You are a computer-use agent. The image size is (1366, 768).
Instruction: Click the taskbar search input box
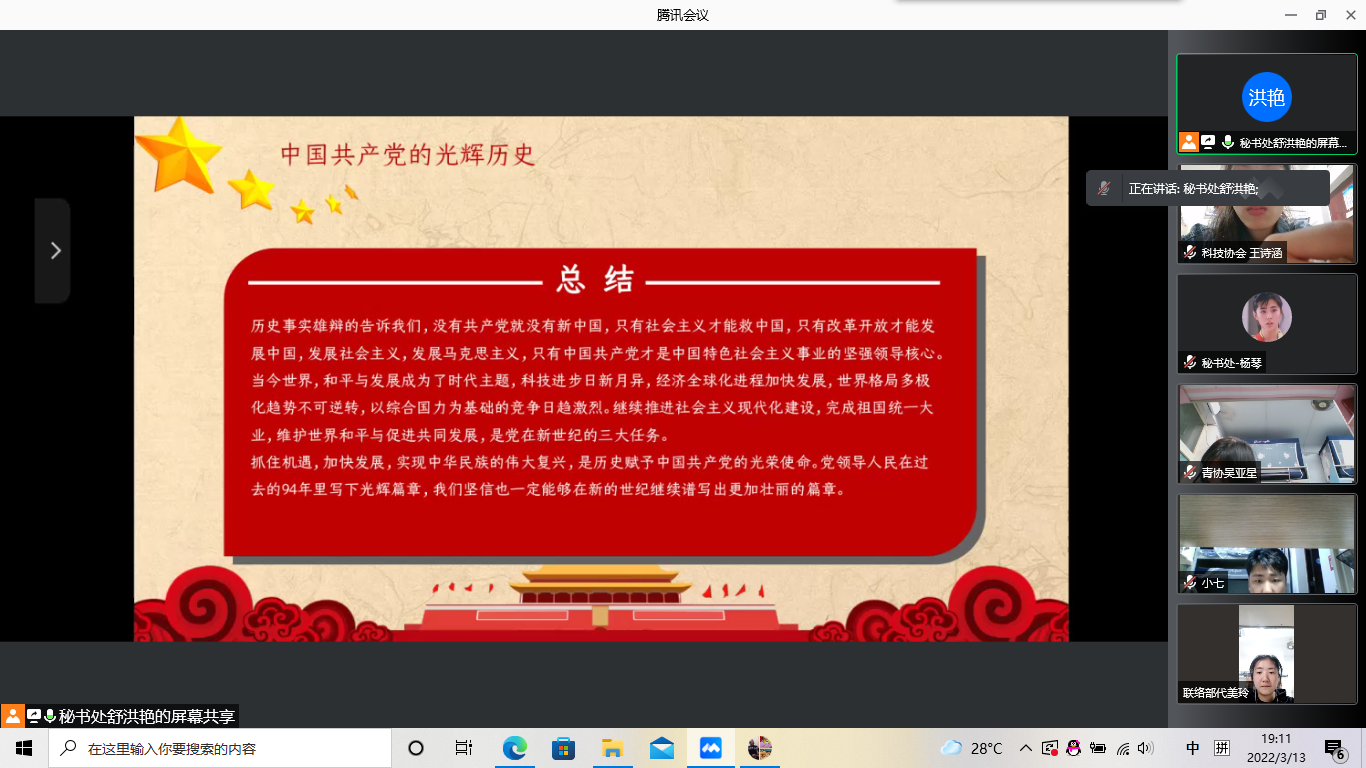(x=220, y=748)
